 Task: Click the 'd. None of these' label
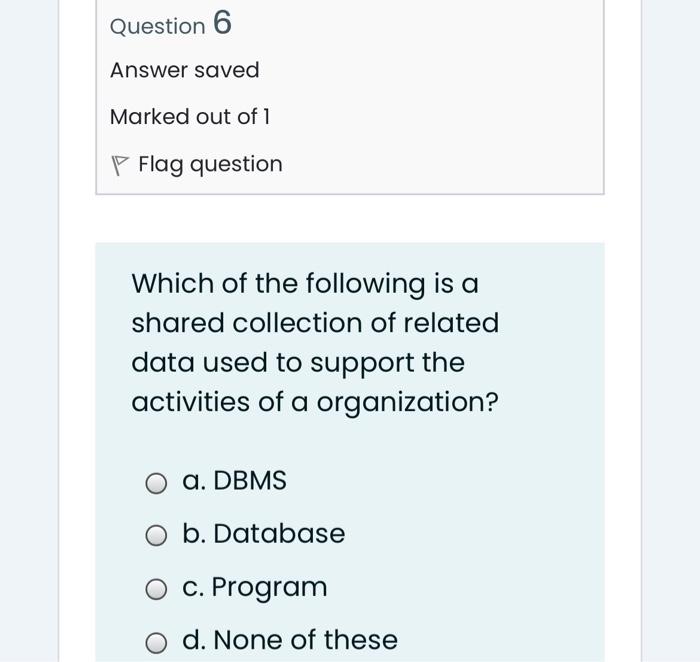(x=290, y=640)
